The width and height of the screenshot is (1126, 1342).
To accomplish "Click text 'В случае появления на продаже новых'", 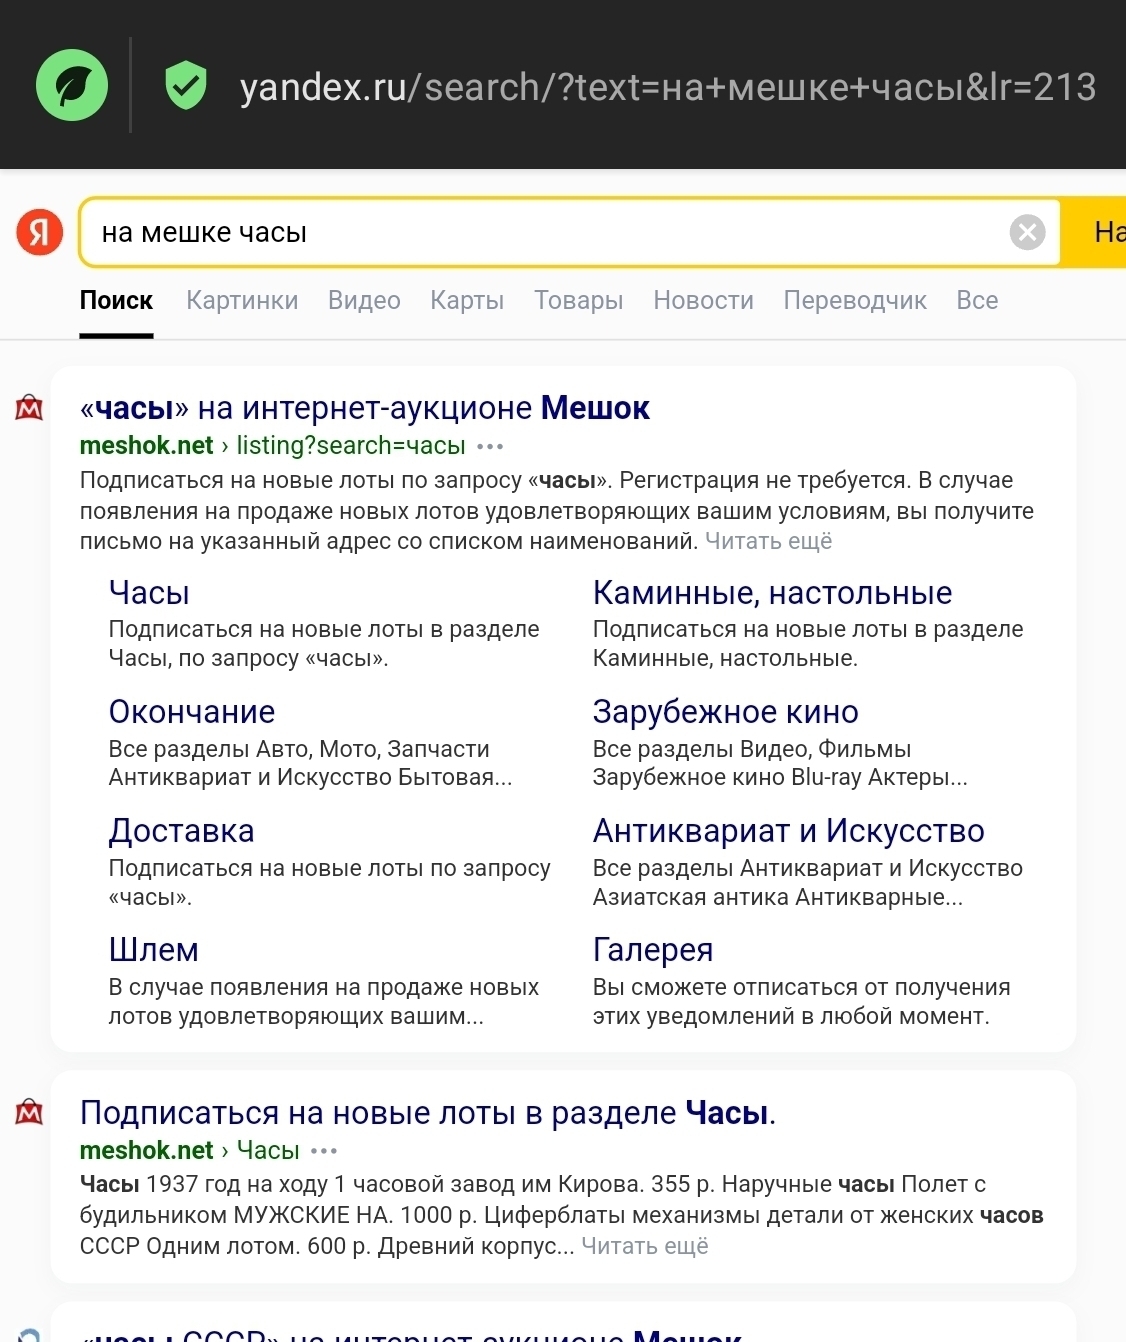I will 324,987.
